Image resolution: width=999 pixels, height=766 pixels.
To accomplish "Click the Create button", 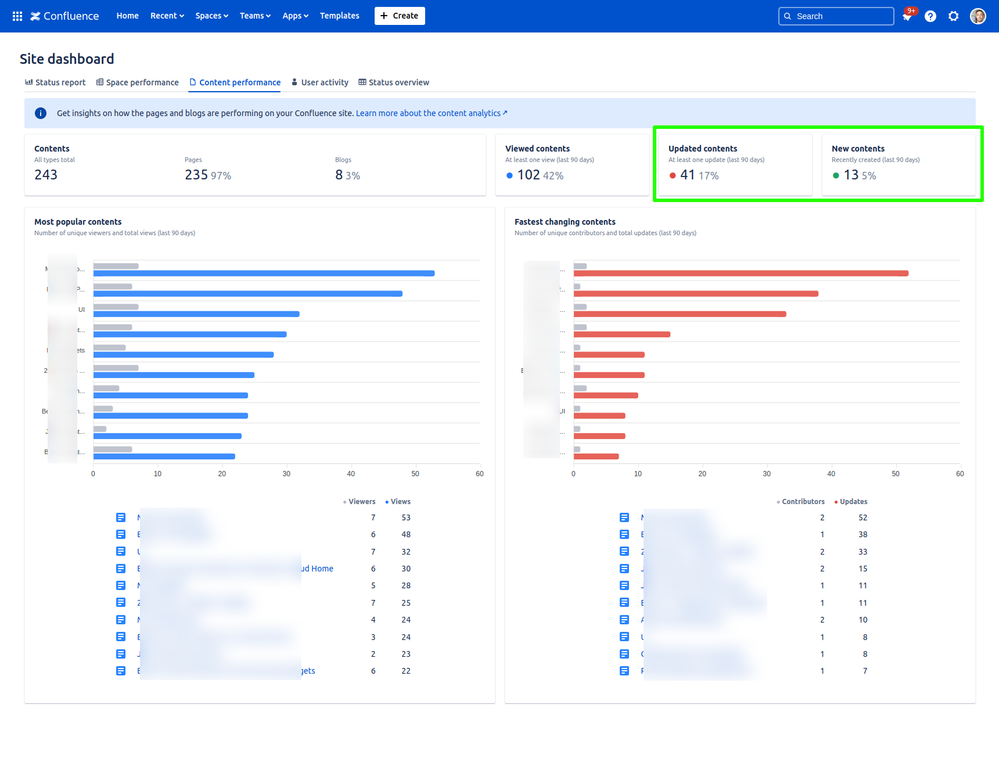I will point(400,16).
